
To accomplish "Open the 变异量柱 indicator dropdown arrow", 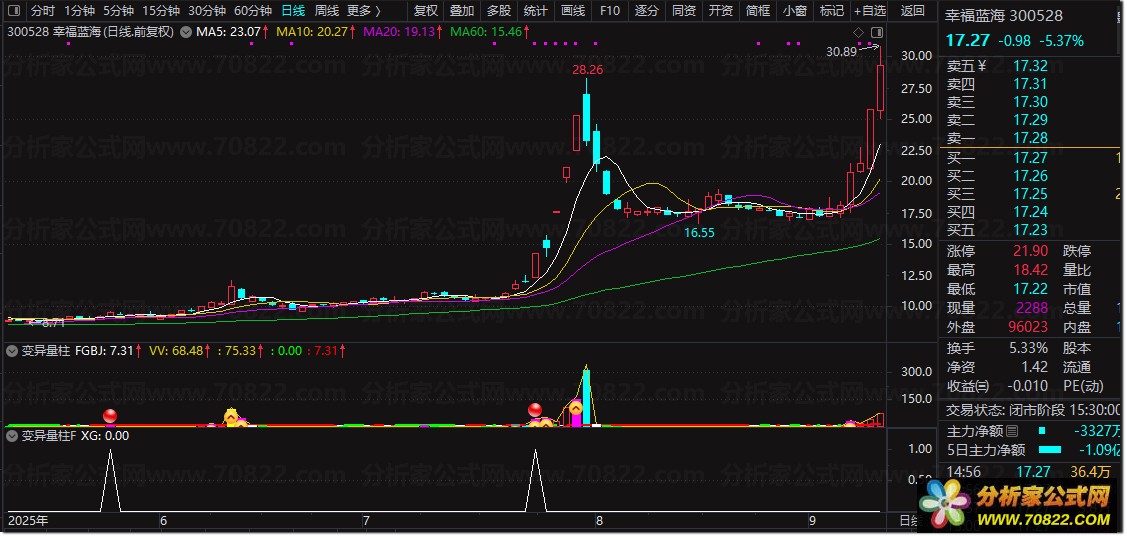I will tap(12, 351).
